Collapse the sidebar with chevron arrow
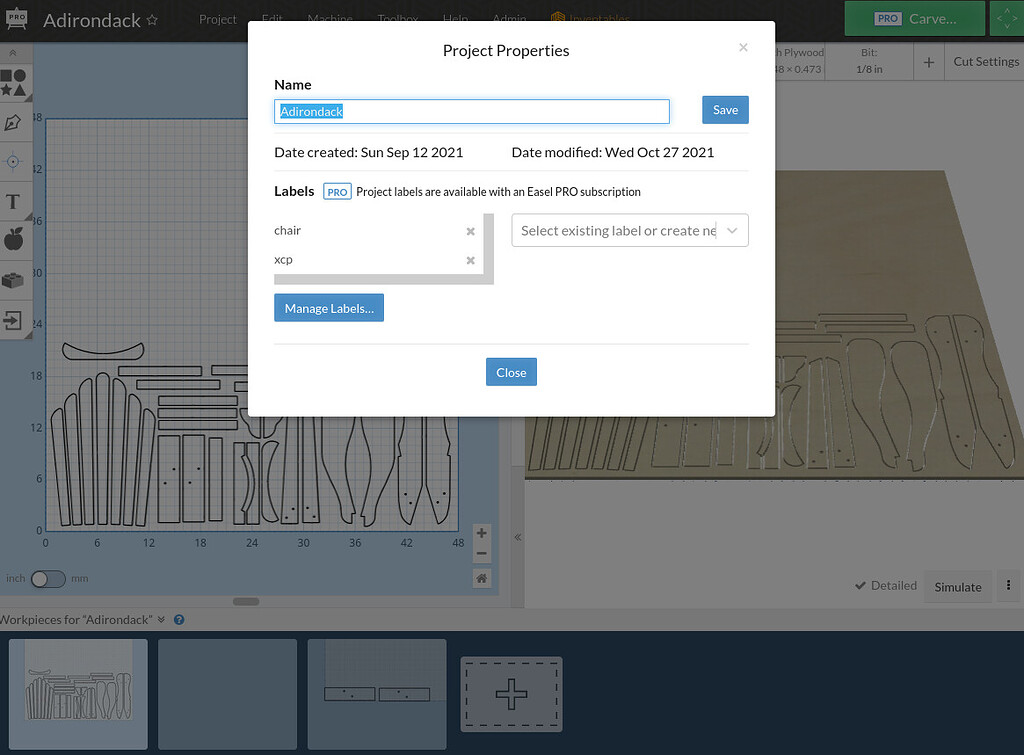1024x755 pixels. tap(517, 537)
